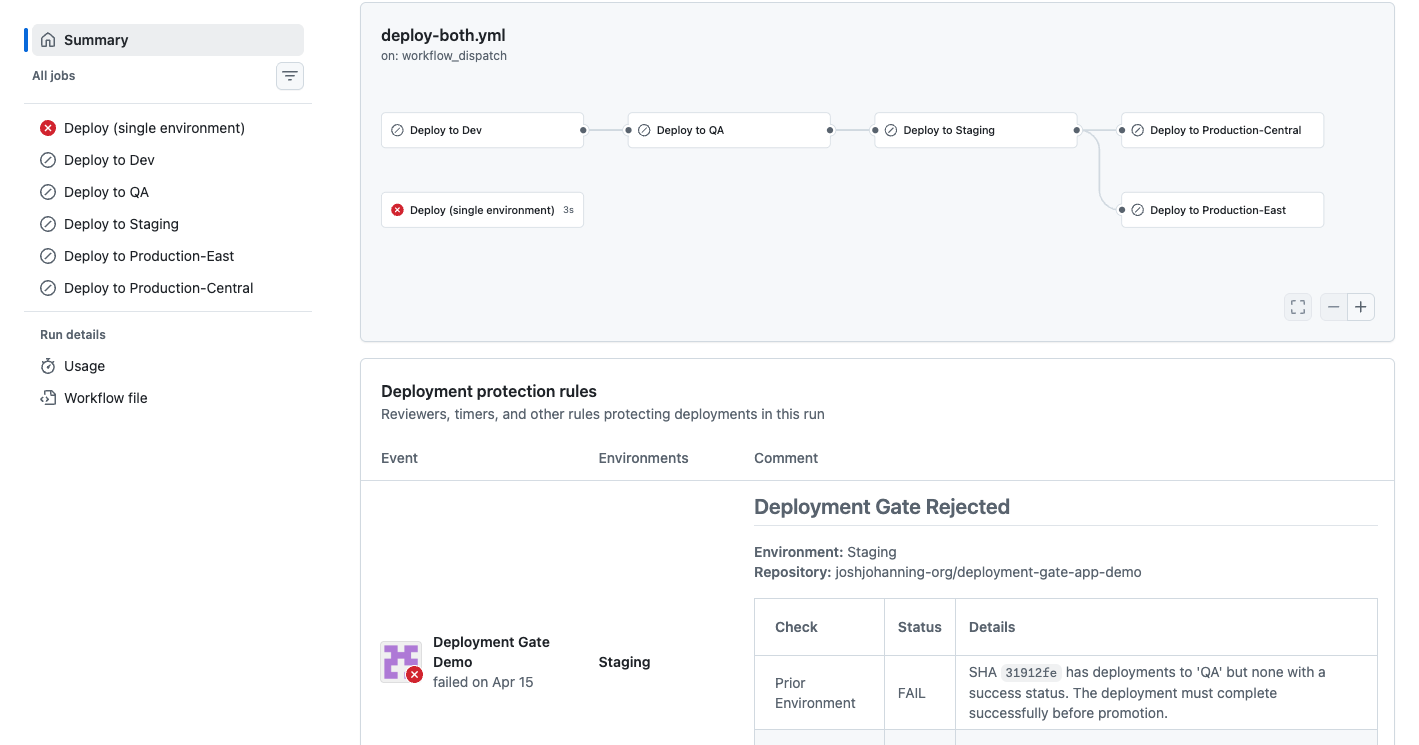Select Deploy to Dev job in sidebar
Viewport: 1419px width, 745px height.
click(168, 160)
